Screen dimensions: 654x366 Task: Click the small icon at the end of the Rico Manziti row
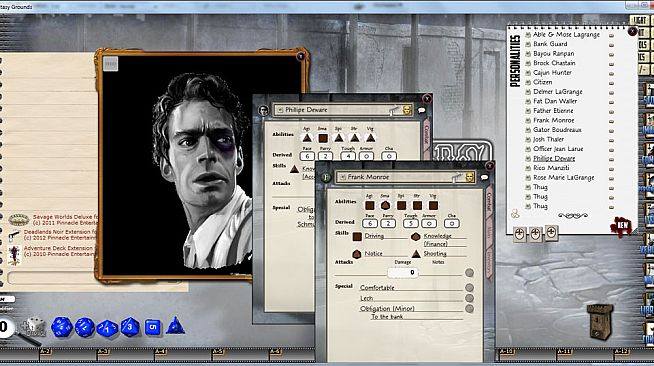611,169
